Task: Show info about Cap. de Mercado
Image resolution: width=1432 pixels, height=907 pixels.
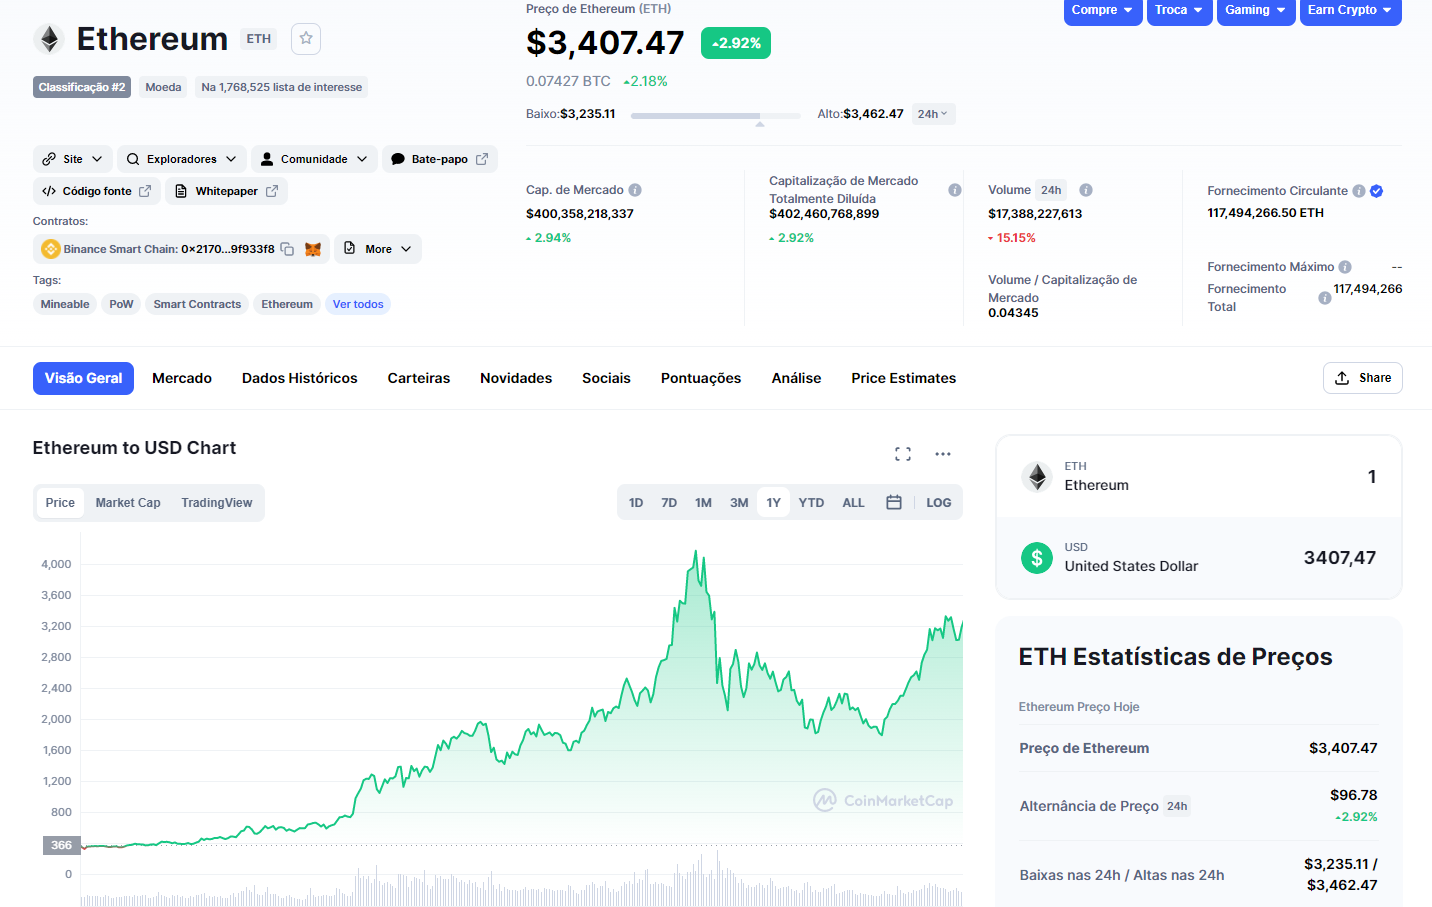Action: [635, 190]
